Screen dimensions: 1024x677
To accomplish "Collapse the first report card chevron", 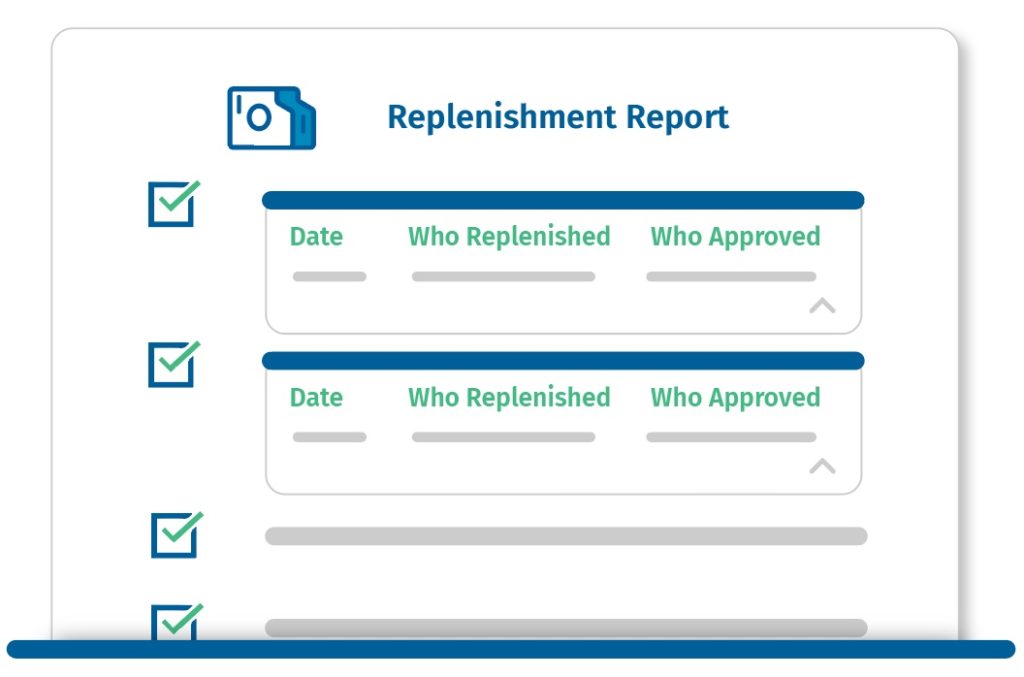I will (822, 305).
